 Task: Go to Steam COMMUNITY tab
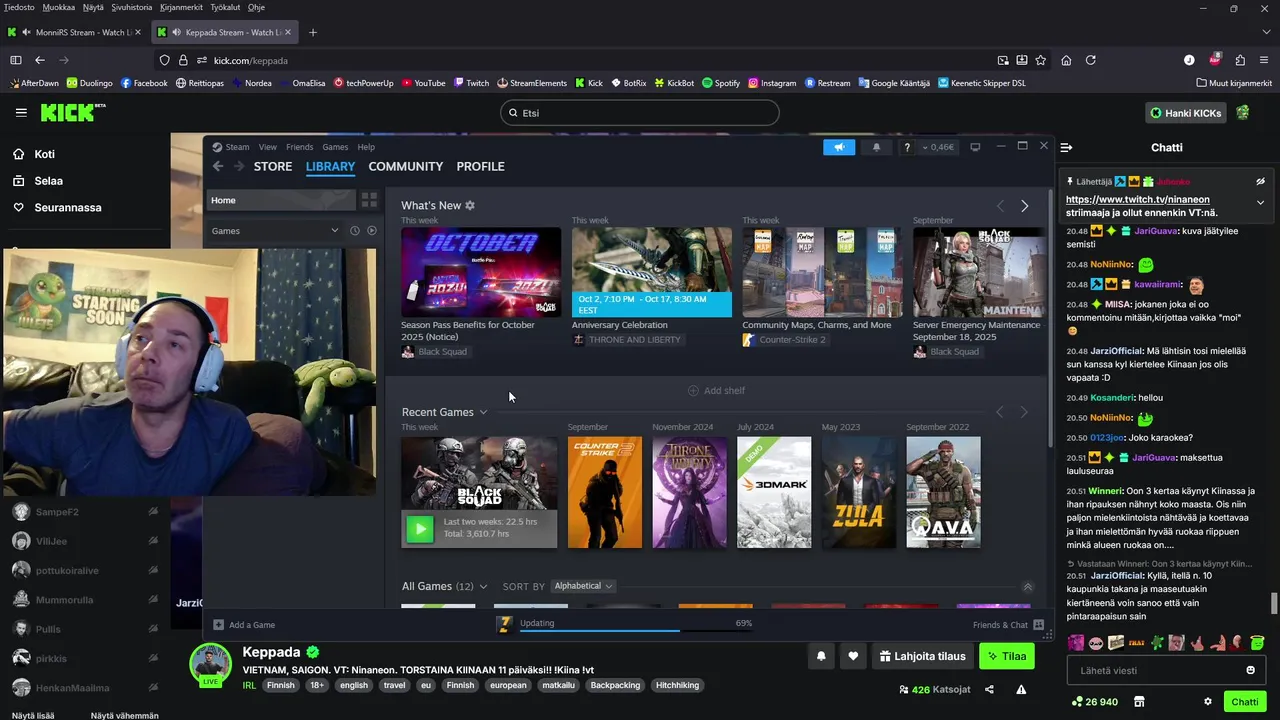[x=406, y=166]
